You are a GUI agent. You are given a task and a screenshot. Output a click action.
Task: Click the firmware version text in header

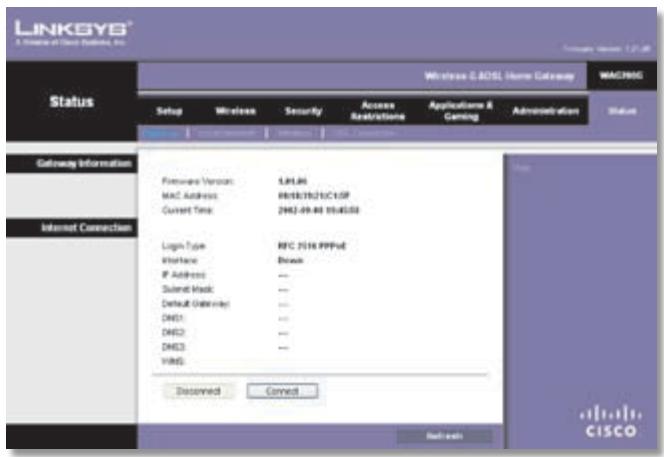point(607,49)
